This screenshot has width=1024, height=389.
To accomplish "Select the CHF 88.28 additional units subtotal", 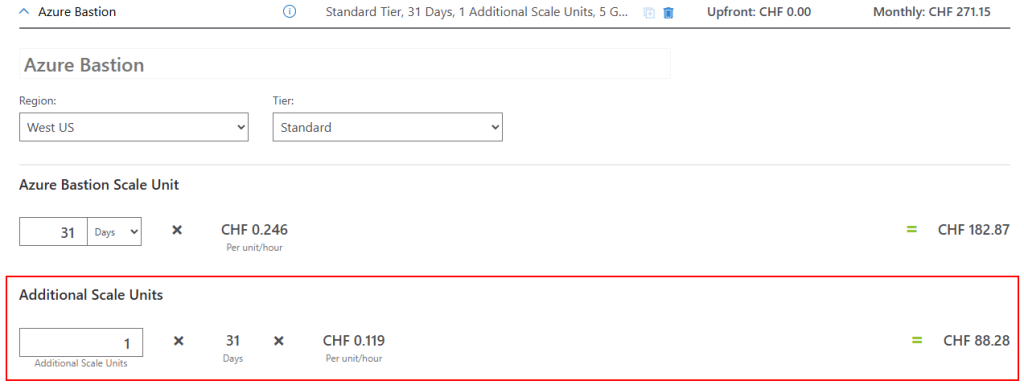I will [976, 340].
